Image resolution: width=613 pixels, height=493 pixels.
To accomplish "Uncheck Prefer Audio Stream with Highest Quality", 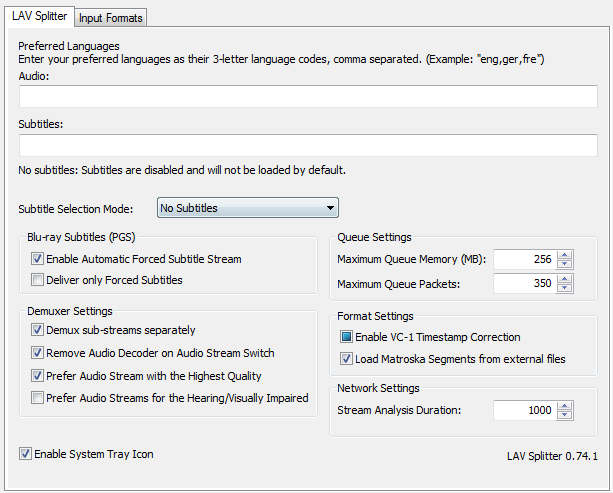I will tap(38, 376).
